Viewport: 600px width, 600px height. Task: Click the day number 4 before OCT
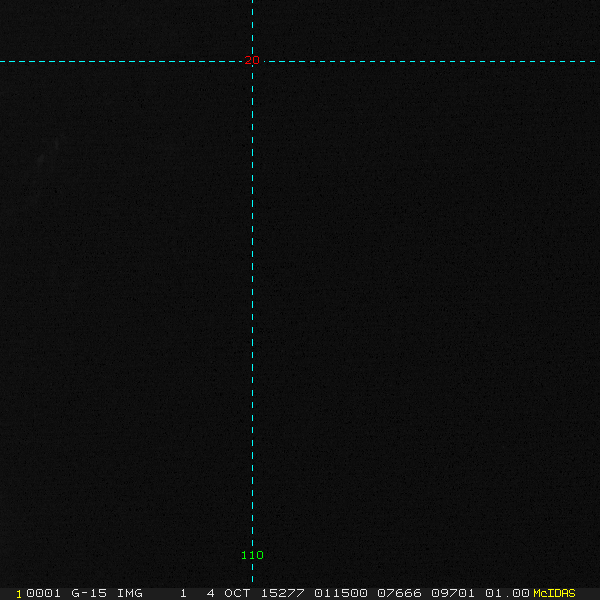[211, 593]
